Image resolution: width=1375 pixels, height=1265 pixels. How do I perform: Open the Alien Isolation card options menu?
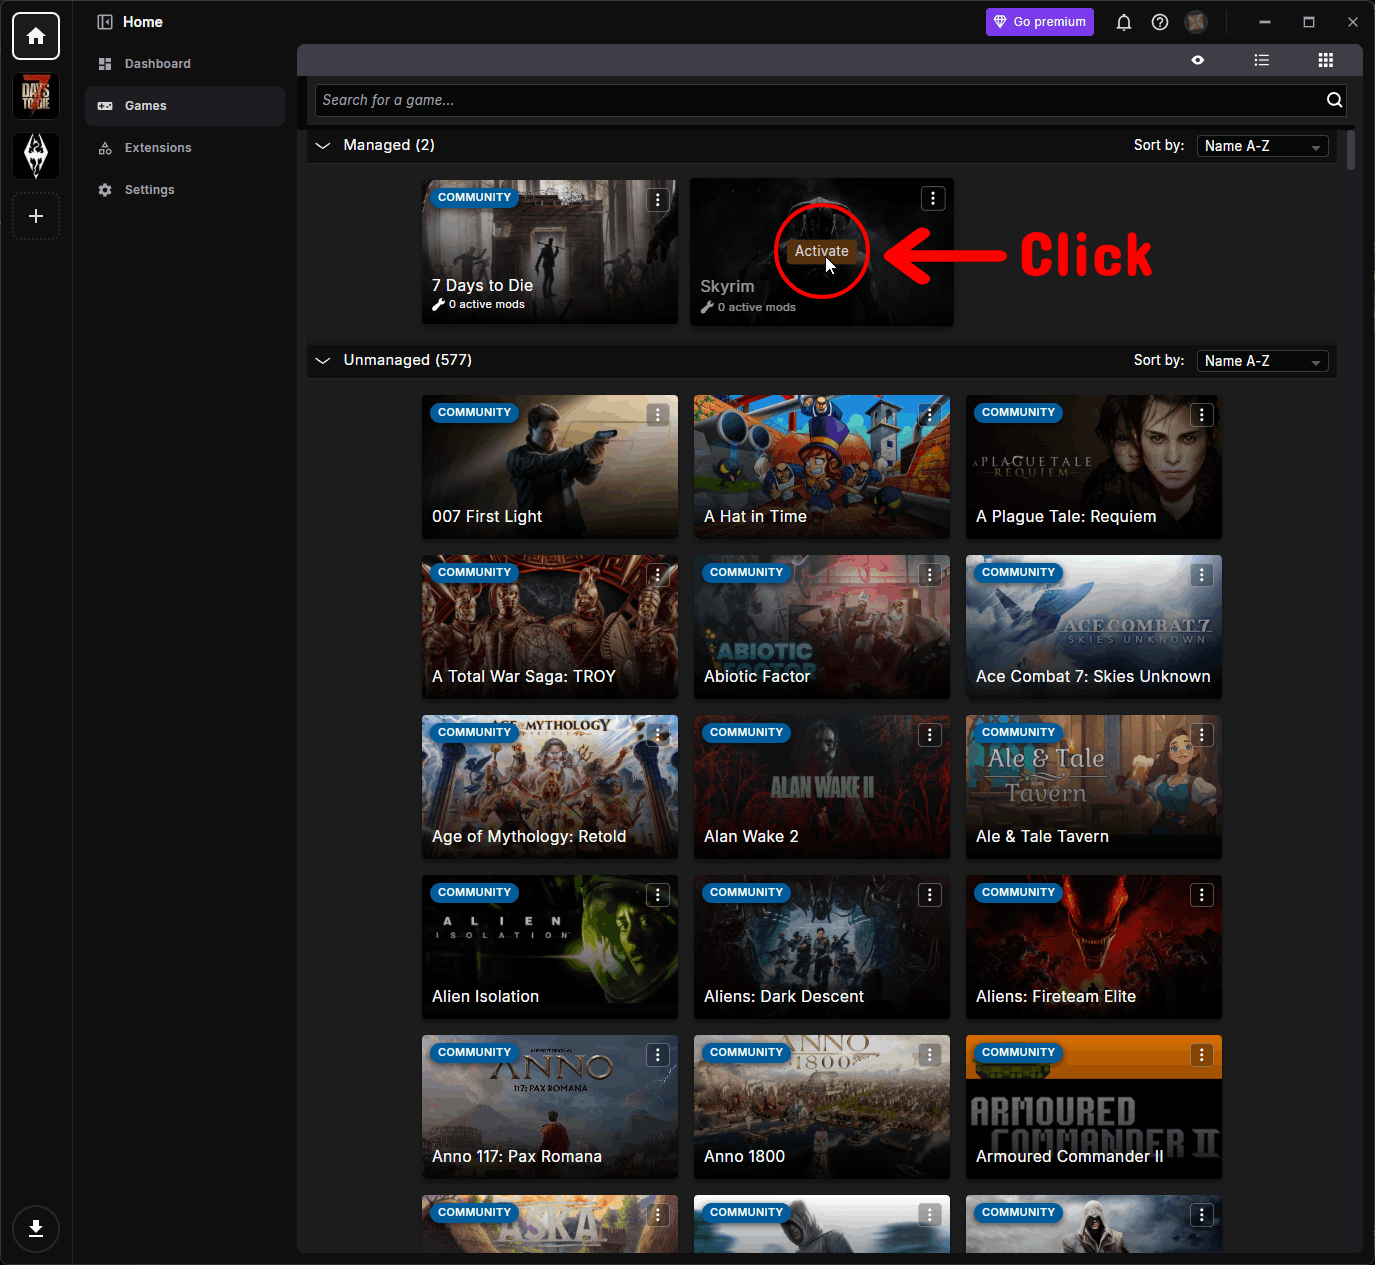pos(658,895)
